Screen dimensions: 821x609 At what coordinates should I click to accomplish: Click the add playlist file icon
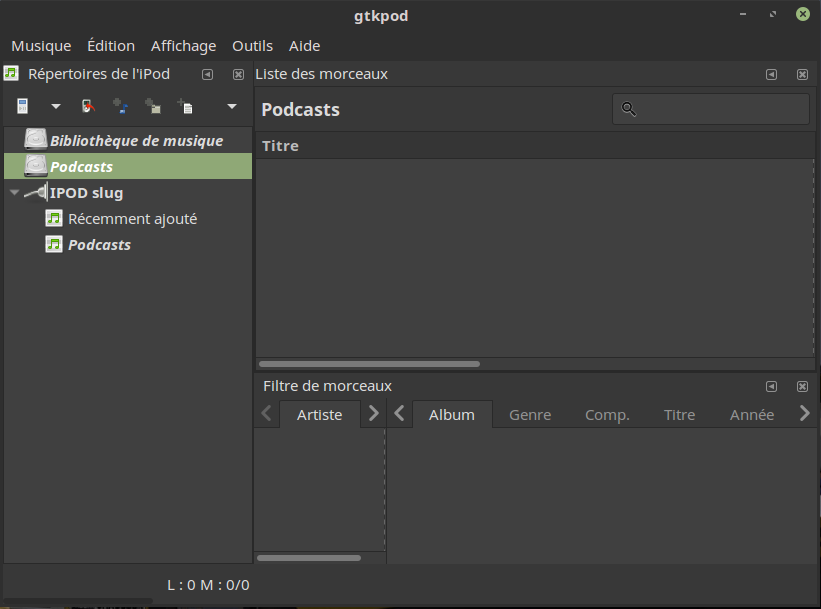[185, 106]
